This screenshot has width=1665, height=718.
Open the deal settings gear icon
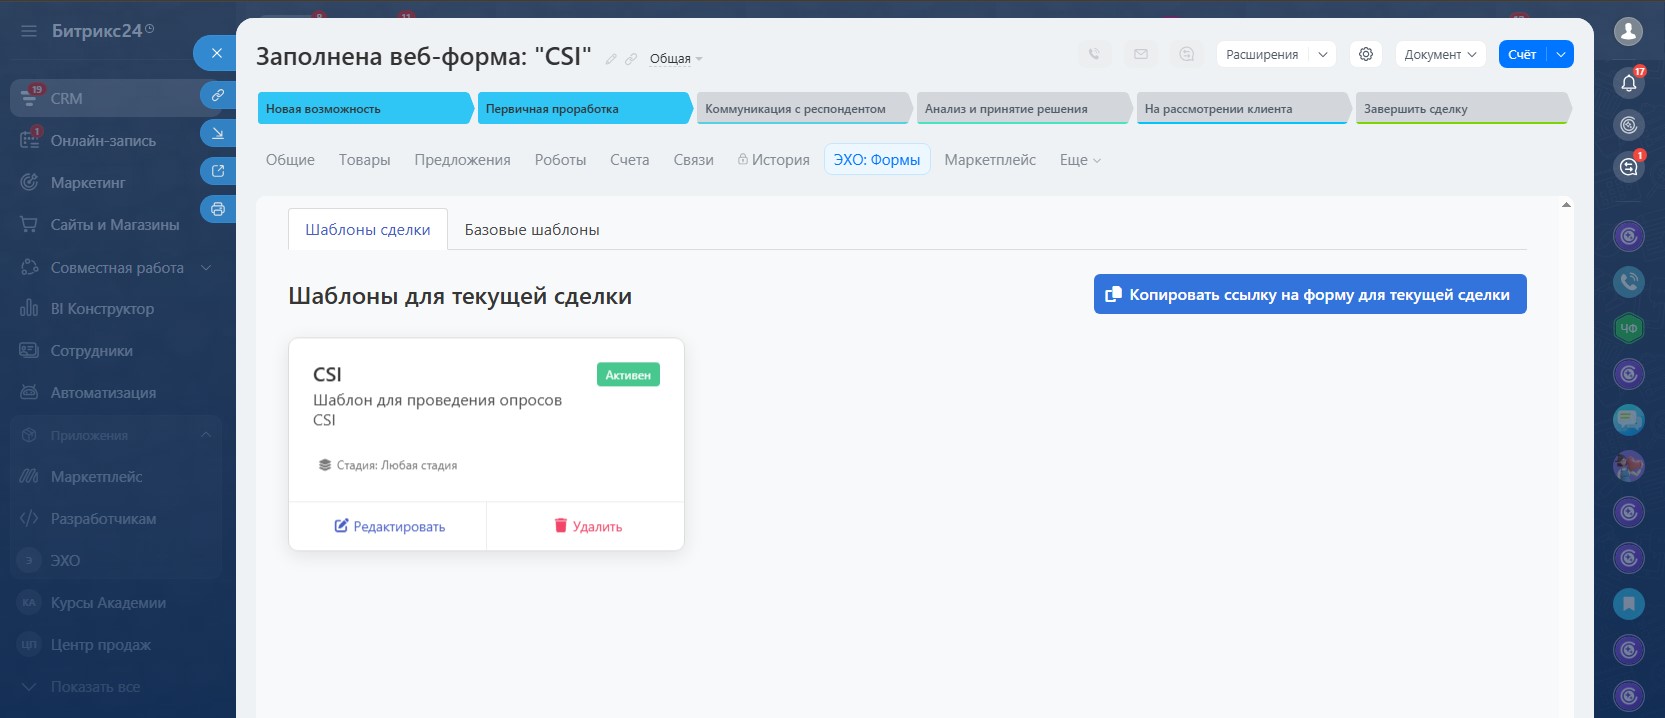pyautogui.click(x=1365, y=54)
